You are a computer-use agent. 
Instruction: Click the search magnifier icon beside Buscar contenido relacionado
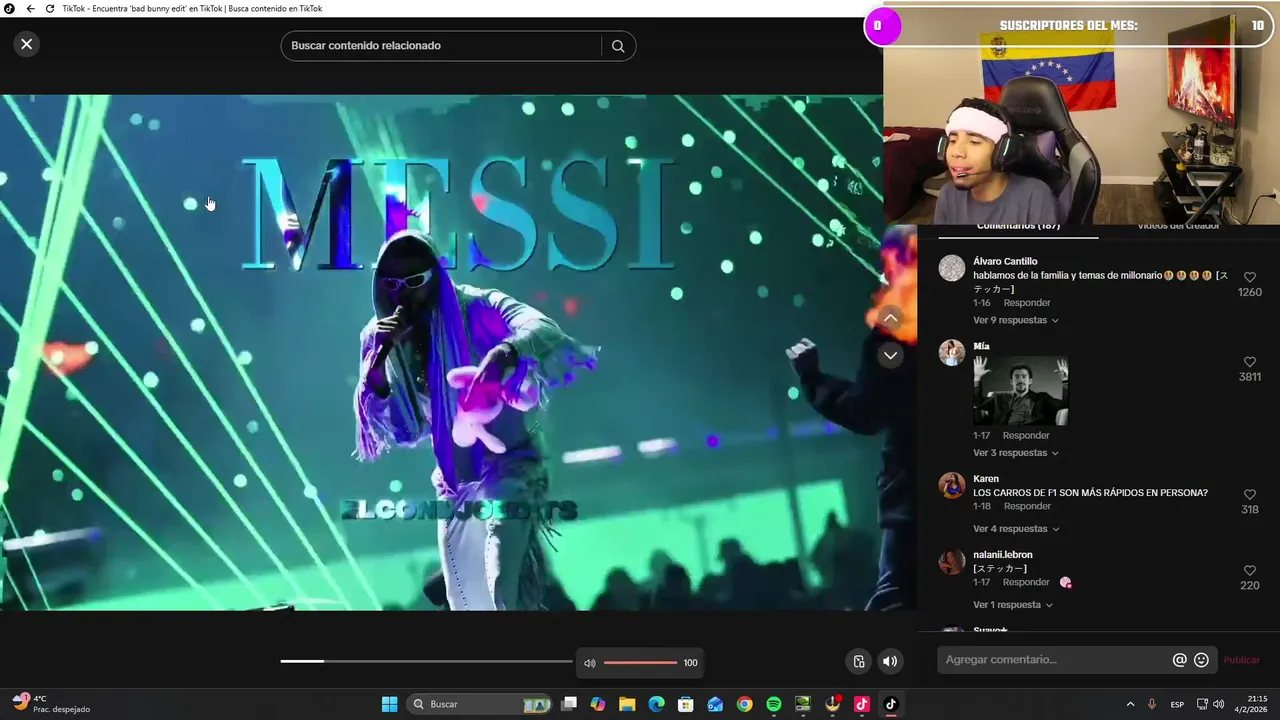click(x=618, y=46)
